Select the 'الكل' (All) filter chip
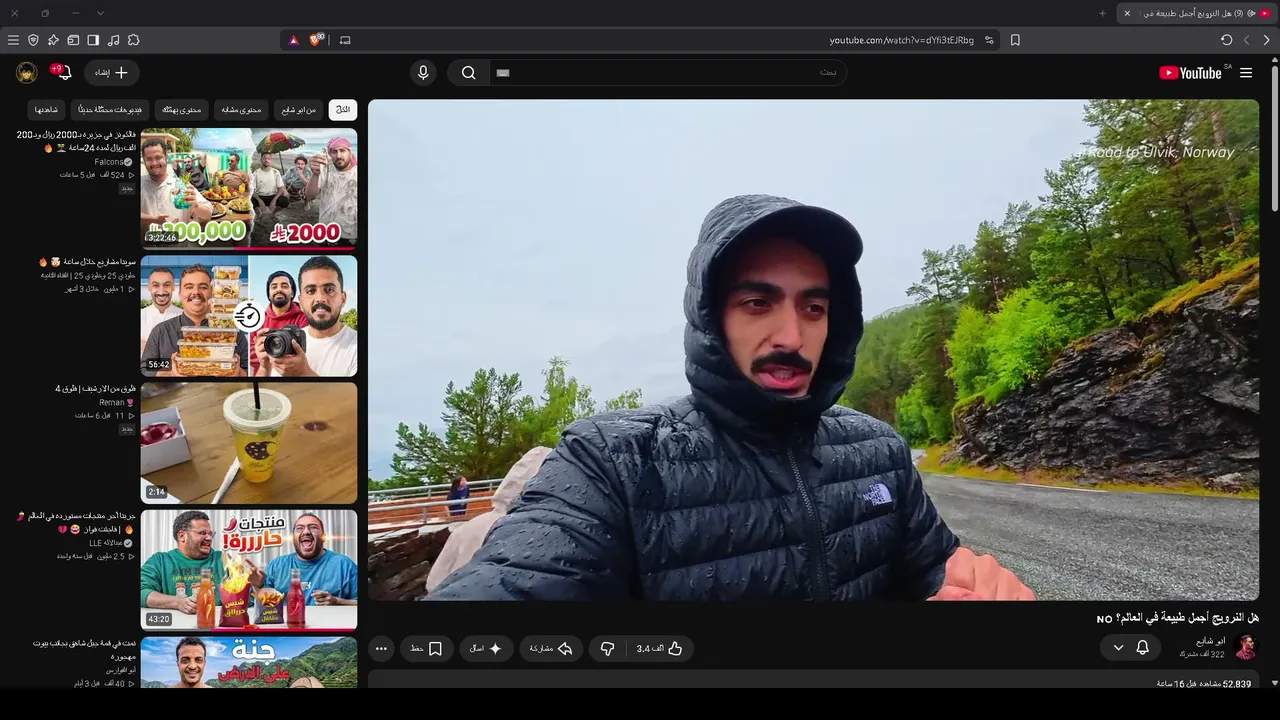 click(342, 109)
